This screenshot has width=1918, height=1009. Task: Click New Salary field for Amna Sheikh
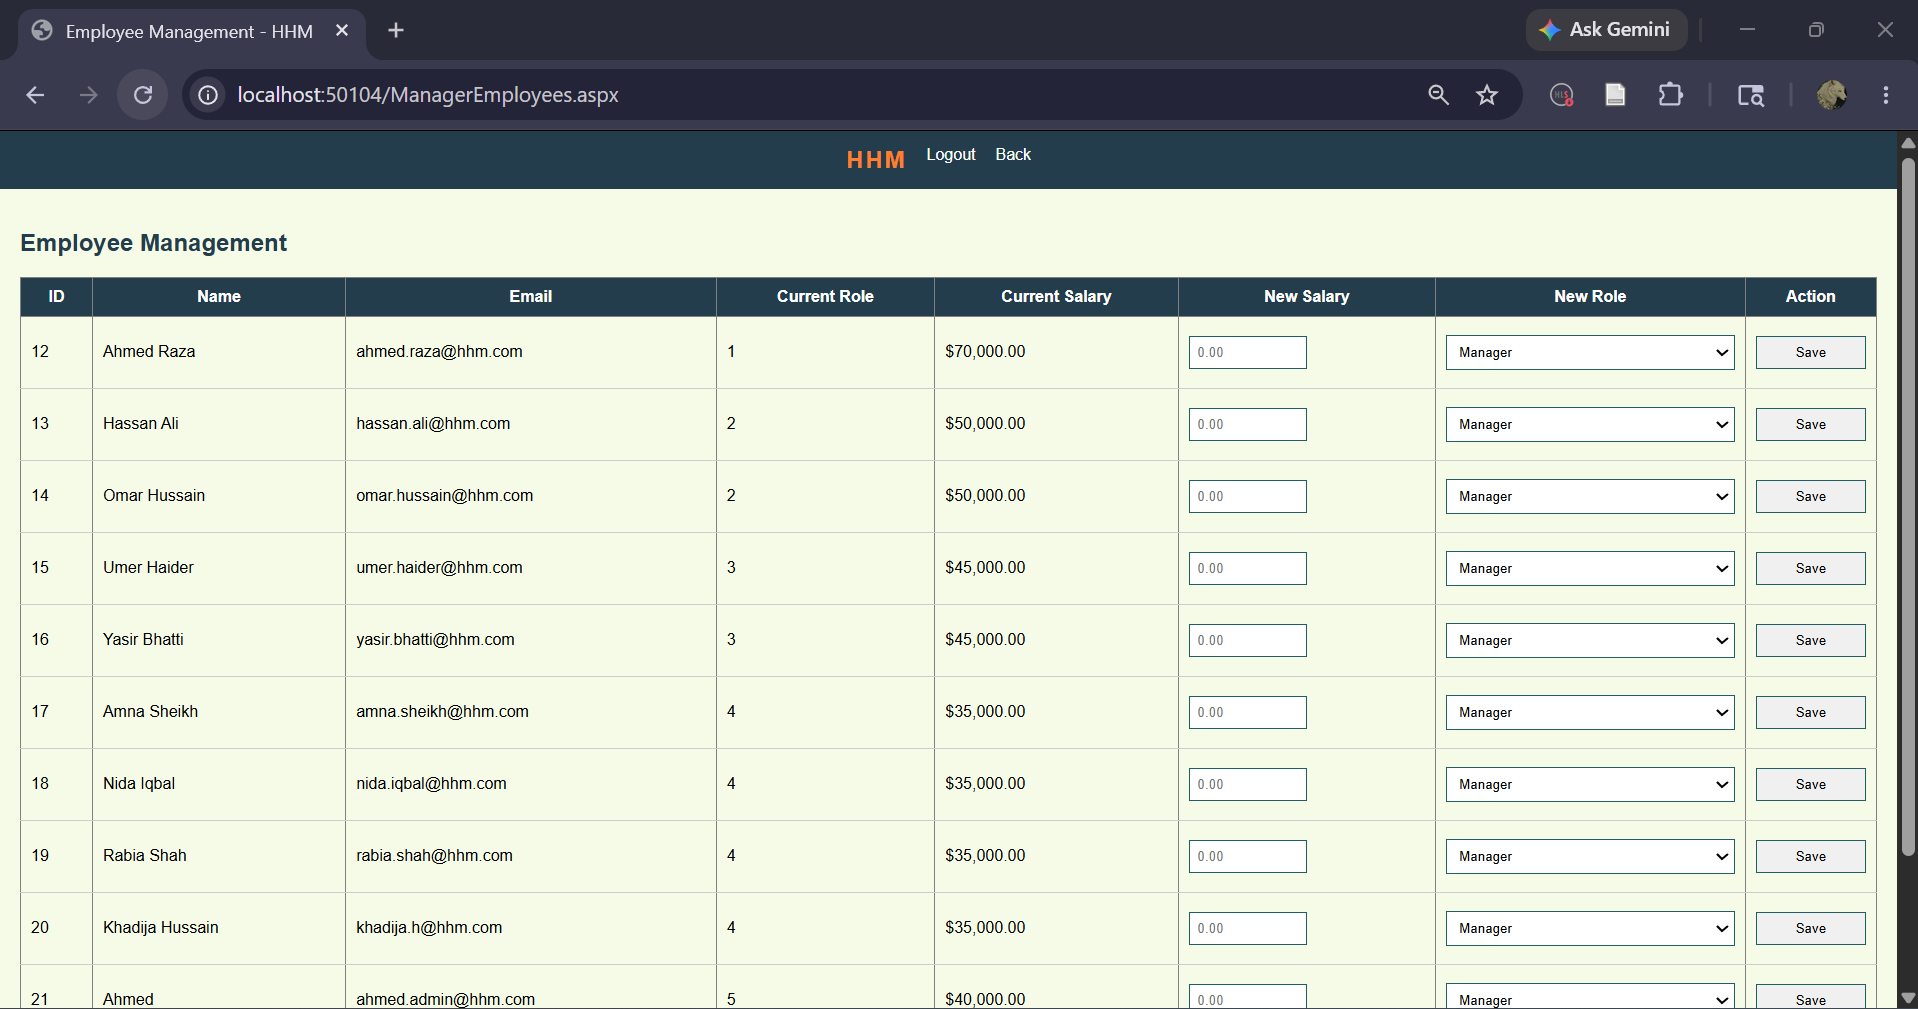point(1247,712)
